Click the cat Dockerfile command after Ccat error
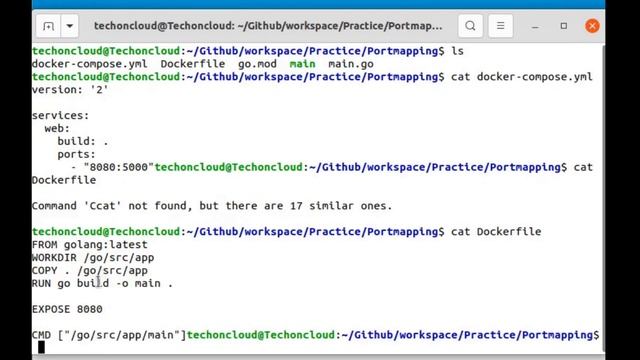This screenshot has width=640, height=360. 496,231
